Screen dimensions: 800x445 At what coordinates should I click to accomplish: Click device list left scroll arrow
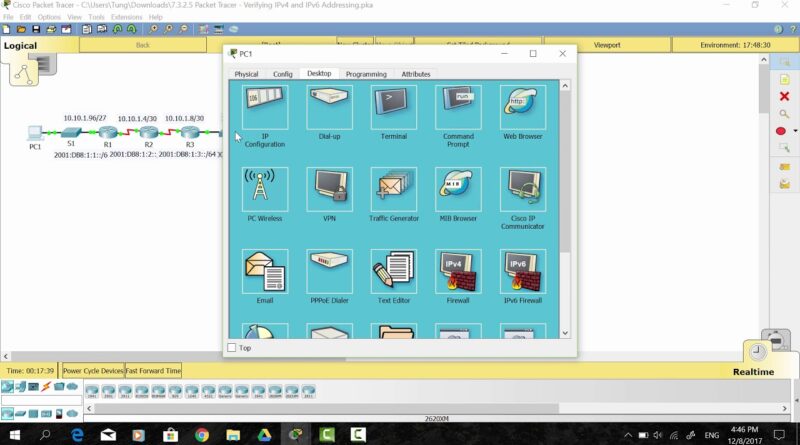coord(89,408)
